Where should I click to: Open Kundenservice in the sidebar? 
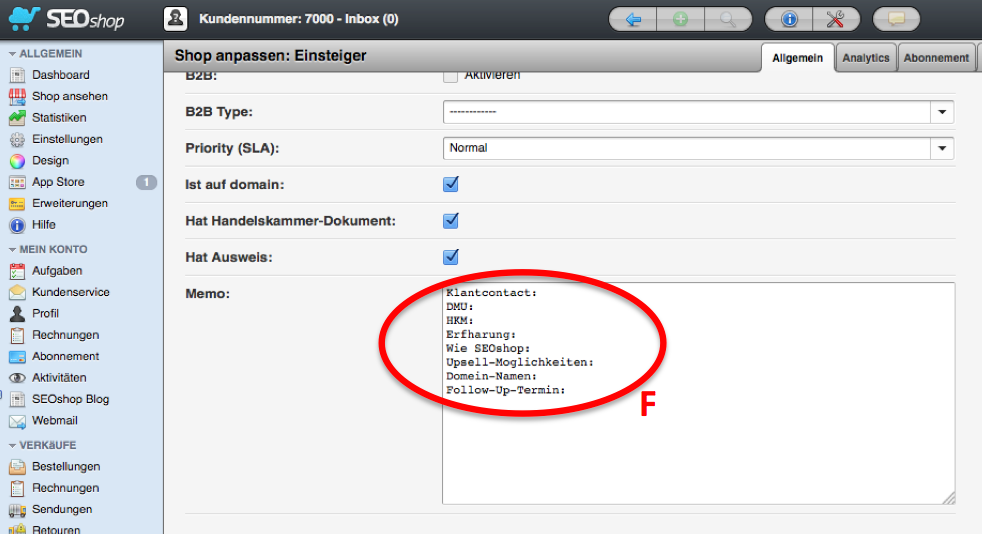coord(70,292)
